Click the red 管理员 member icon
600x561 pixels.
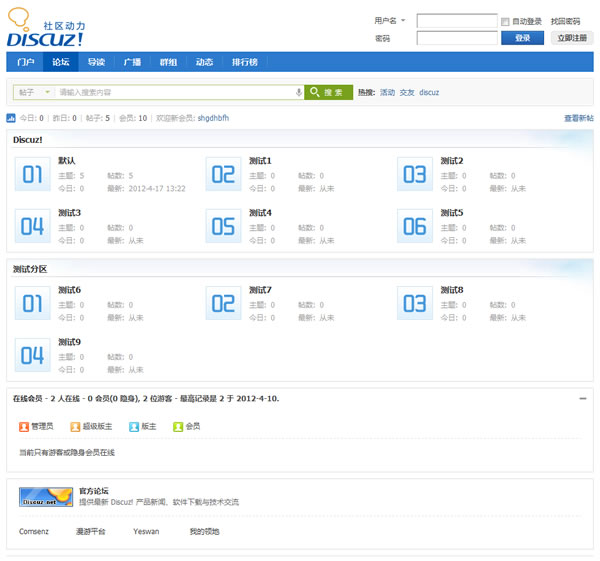point(24,426)
